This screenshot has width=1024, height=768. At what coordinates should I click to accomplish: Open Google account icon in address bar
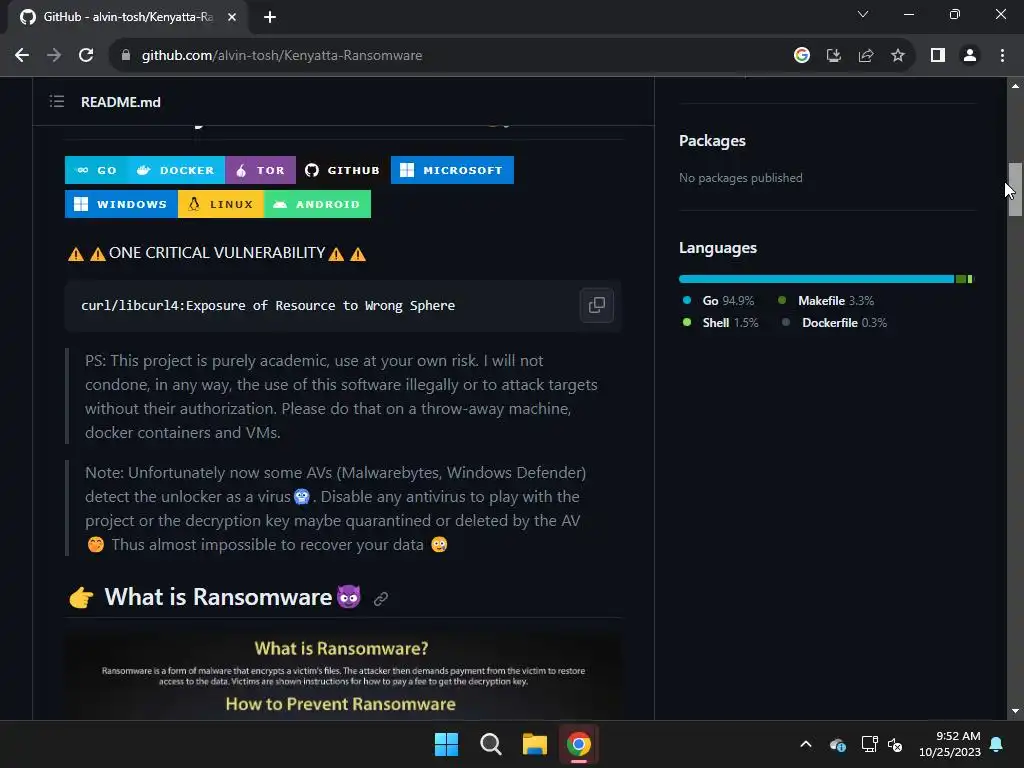pos(801,55)
